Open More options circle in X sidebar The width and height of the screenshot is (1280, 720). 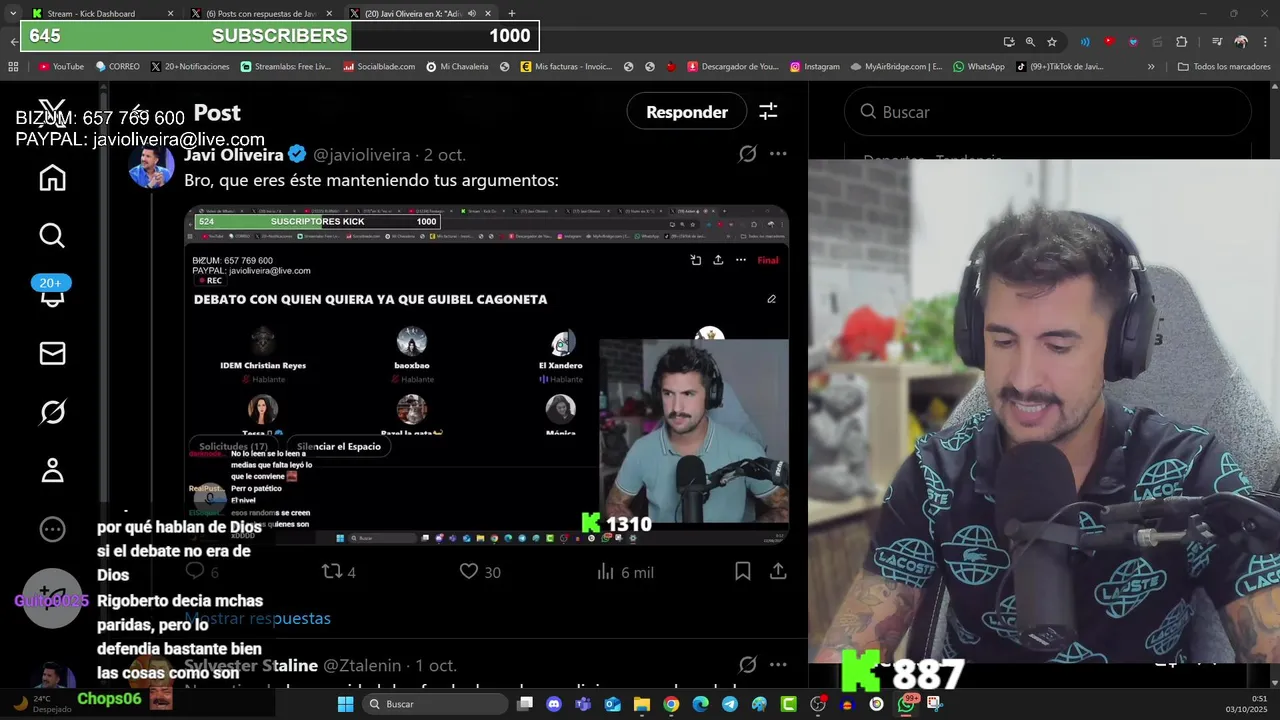[x=52, y=529]
